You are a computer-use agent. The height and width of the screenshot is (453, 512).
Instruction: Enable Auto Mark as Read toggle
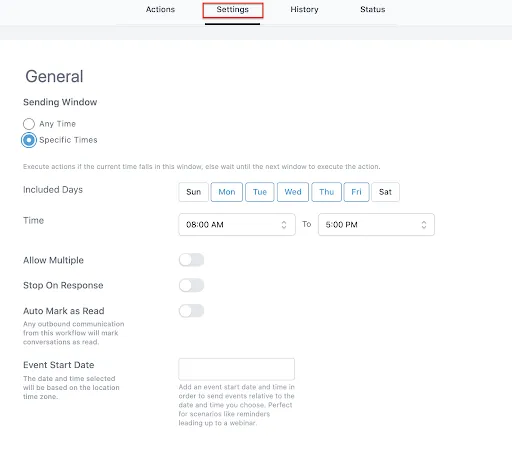tap(191, 311)
